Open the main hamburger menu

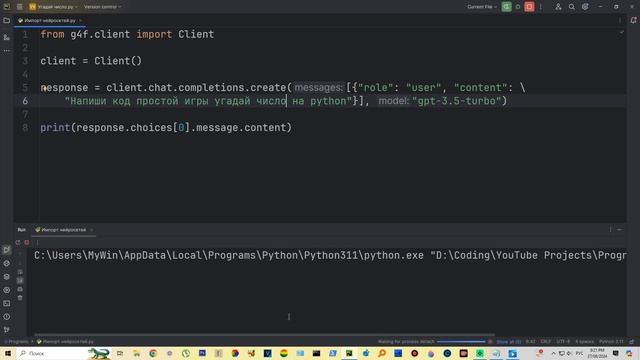pyautogui.click(x=20, y=7)
